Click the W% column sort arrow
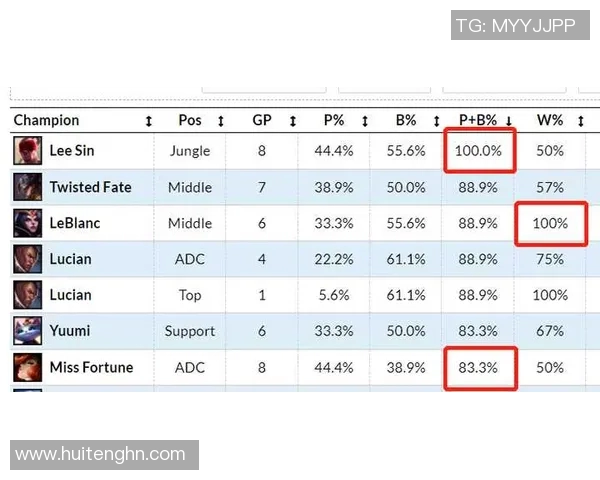 (581, 121)
